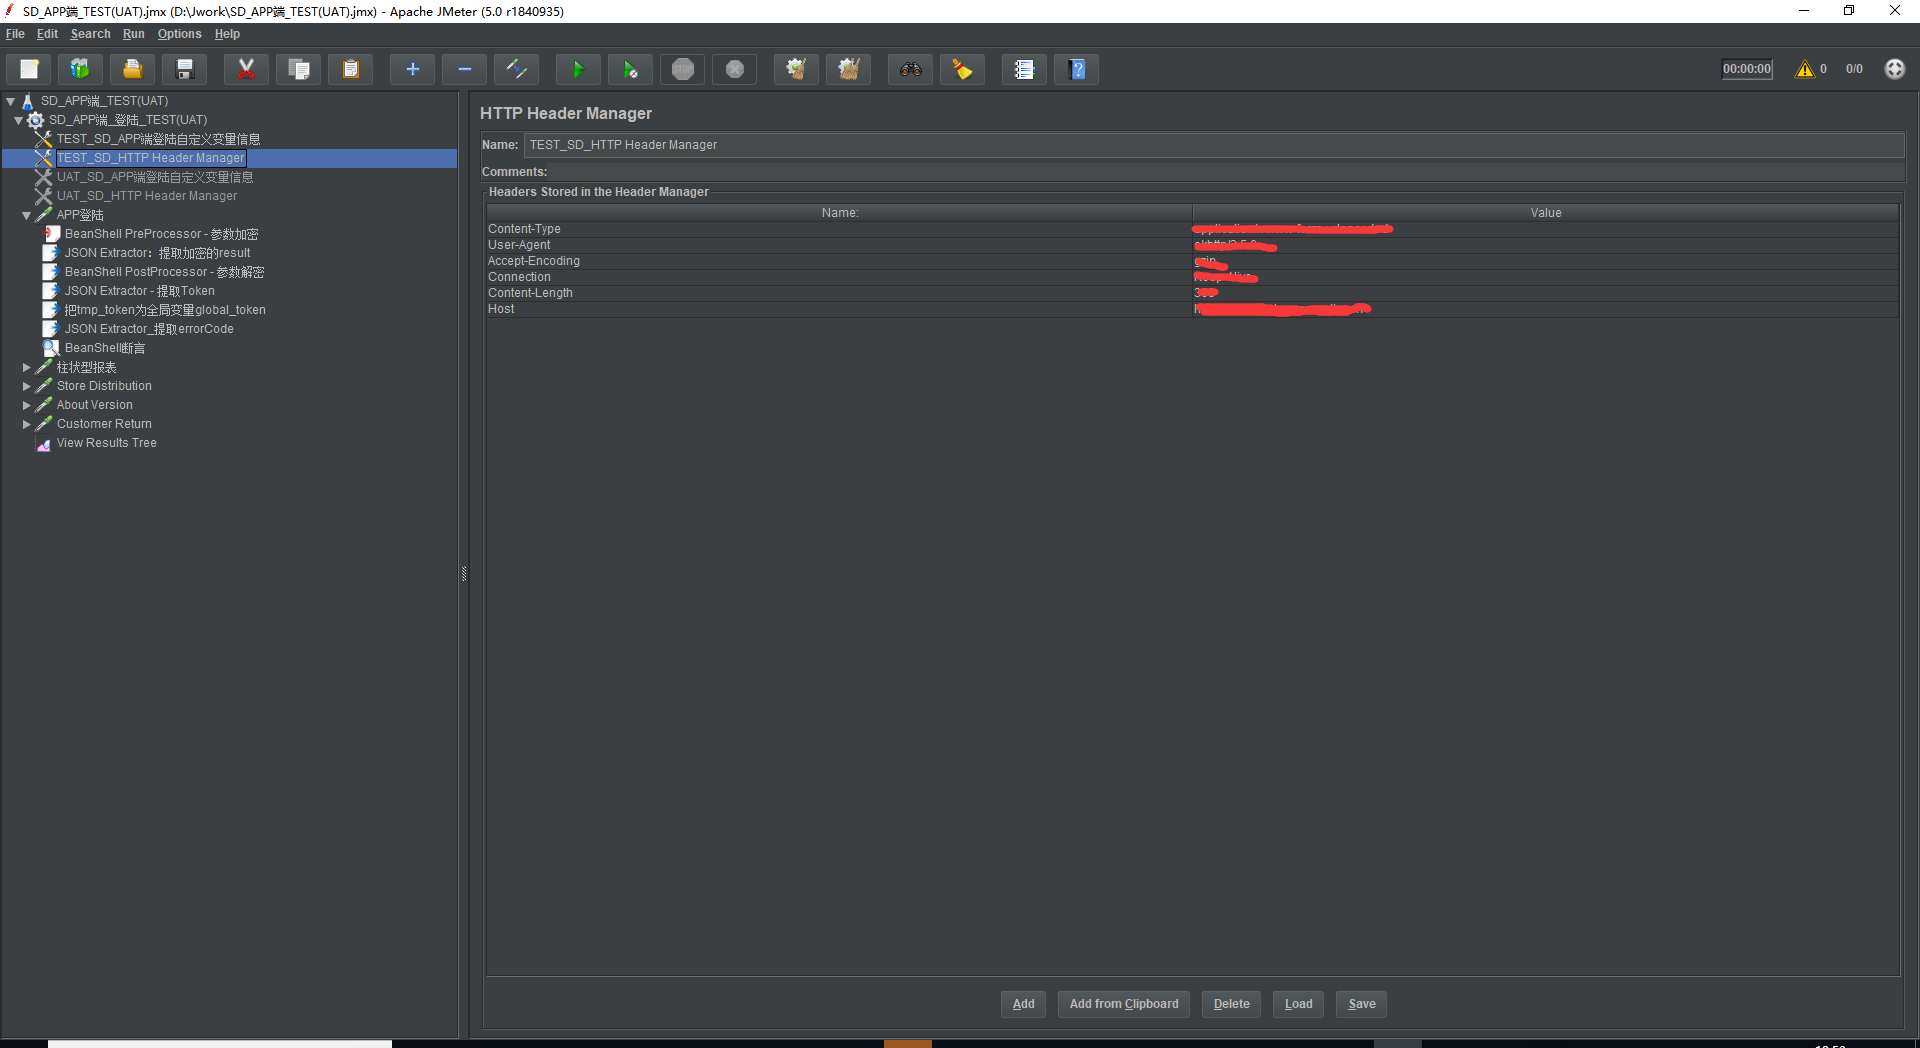1920x1048 pixels.
Task: Click the Cut scissors toolbar icon
Action: [246, 69]
